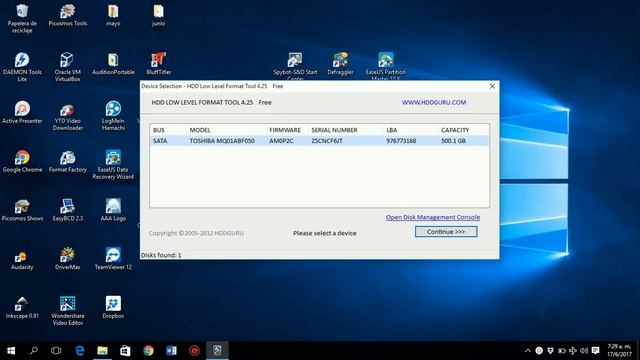This screenshot has width=640, height=360.
Task: Open Dropbox desktop shortcut
Action: 113,307
